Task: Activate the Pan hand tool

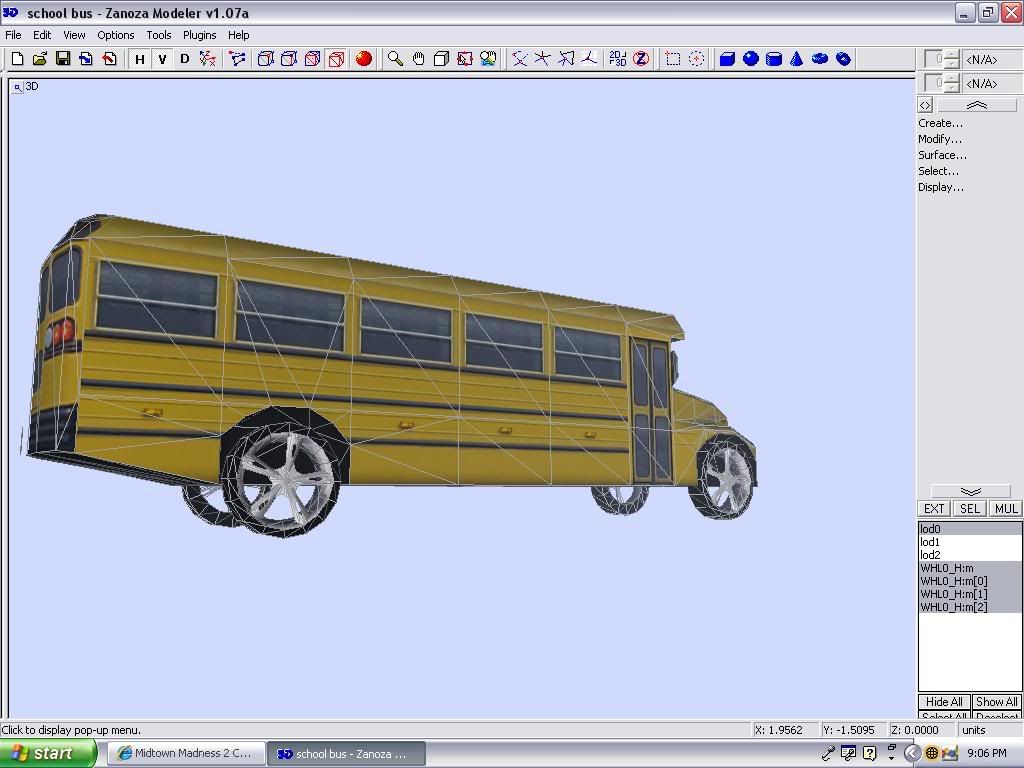Action: [418, 59]
